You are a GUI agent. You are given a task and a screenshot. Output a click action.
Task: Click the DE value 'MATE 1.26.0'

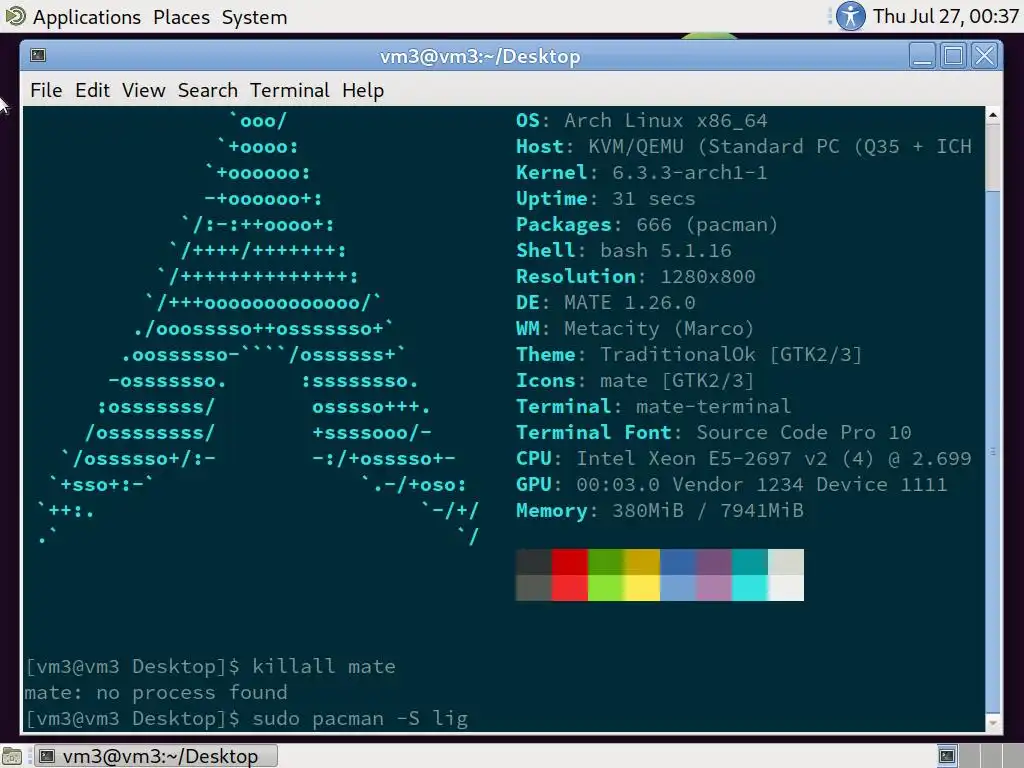(630, 302)
